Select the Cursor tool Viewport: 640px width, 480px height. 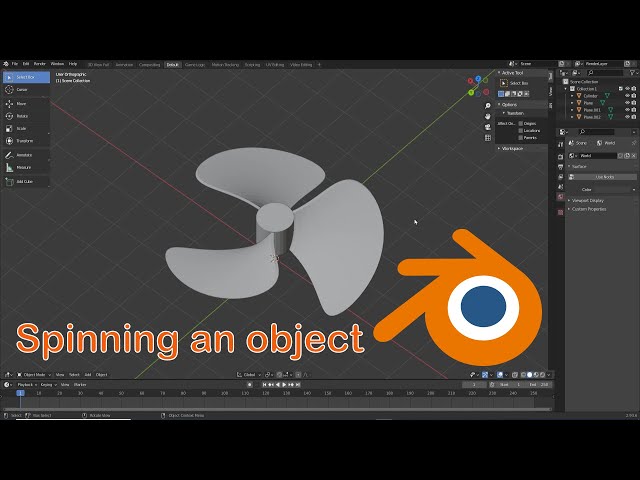pyautogui.click(x=26, y=89)
